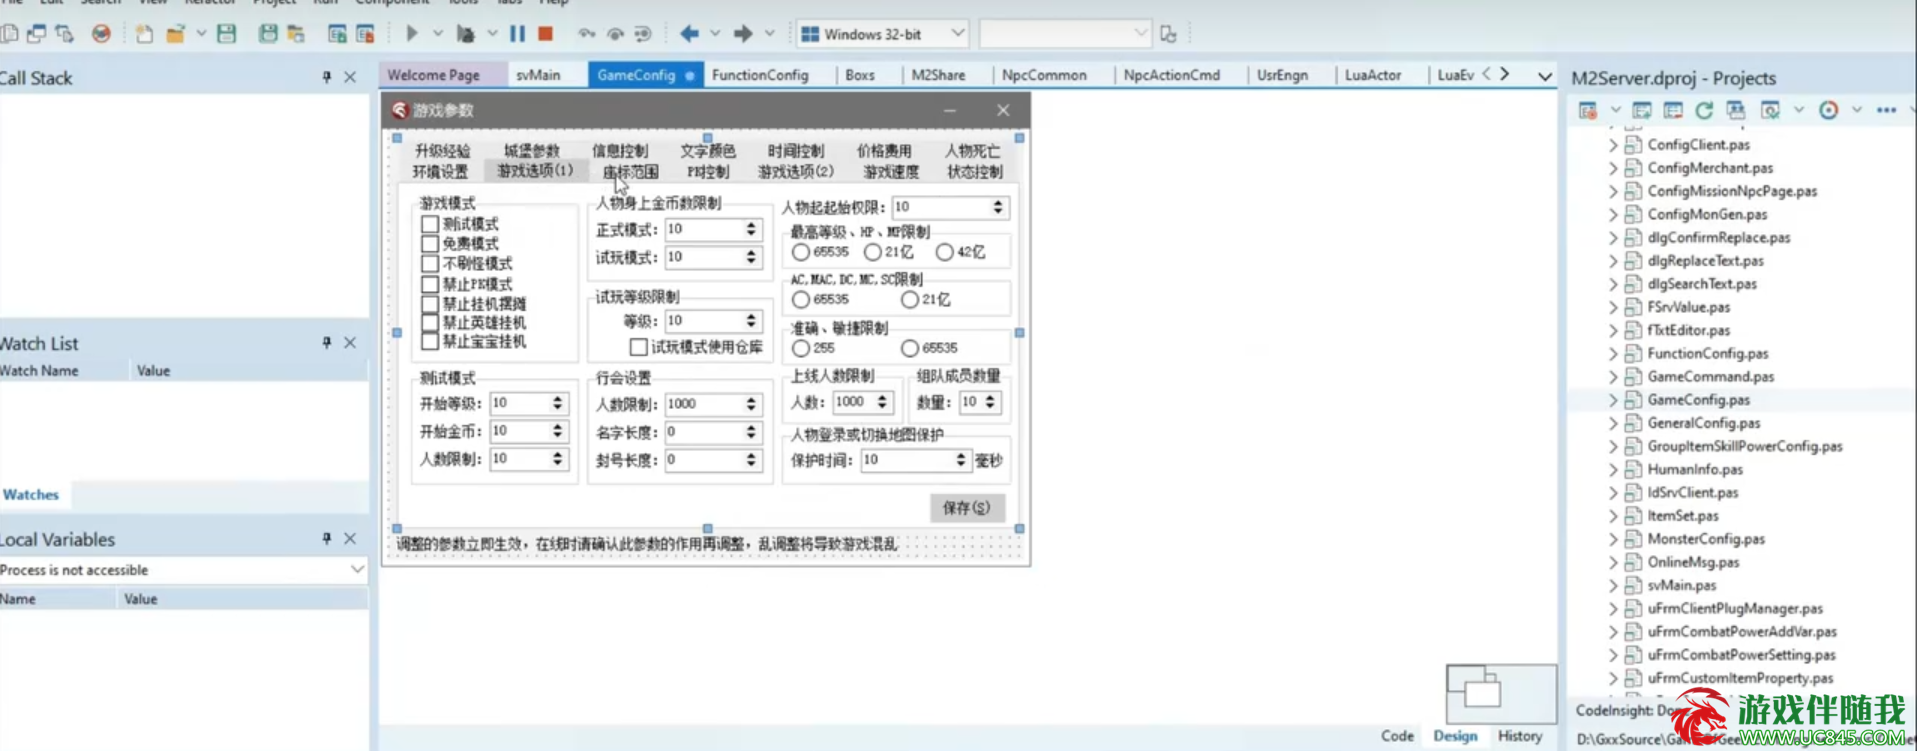Check the 测试模式 checkbox
The height and width of the screenshot is (751, 1917).
click(x=430, y=224)
